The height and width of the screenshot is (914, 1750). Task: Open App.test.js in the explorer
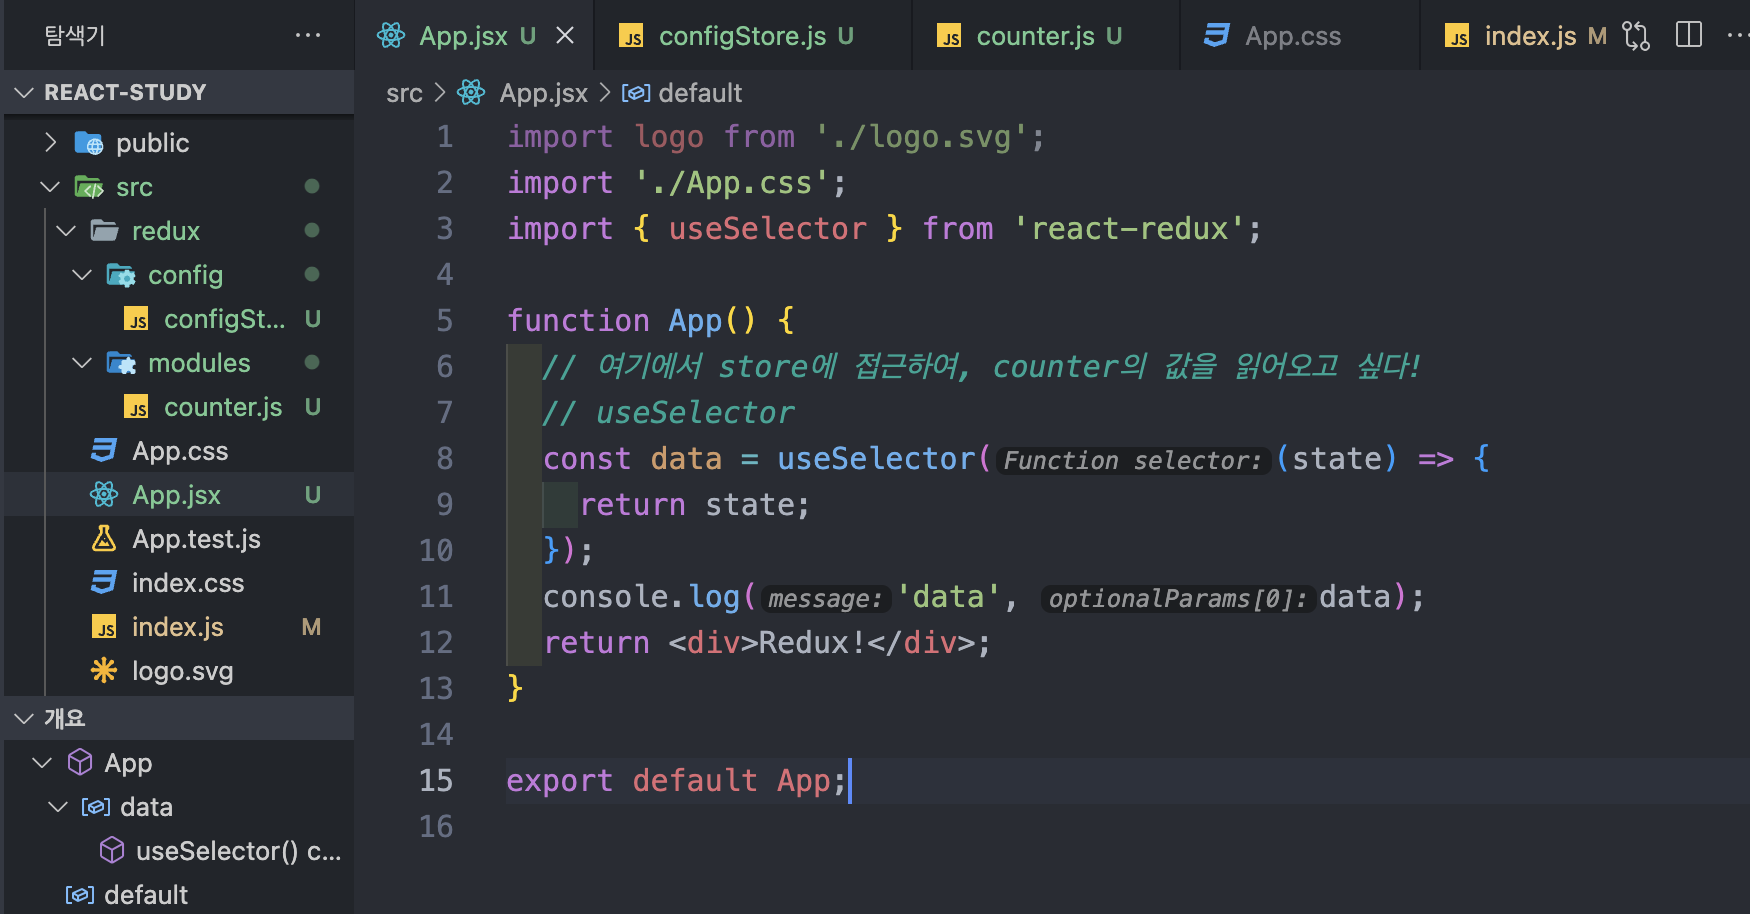[x=179, y=539]
